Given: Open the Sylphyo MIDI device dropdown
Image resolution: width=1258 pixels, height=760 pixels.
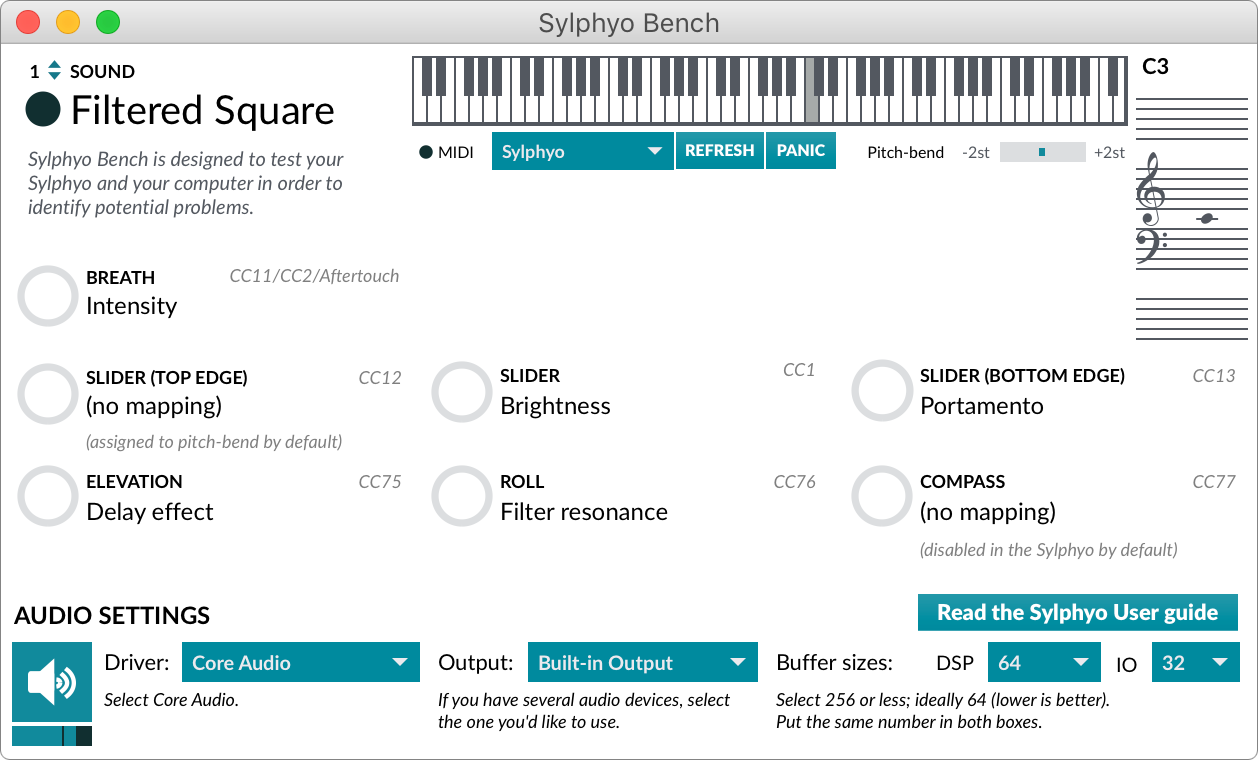Looking at the screenshot, I should pyautogui.click(x=583, y=152).
